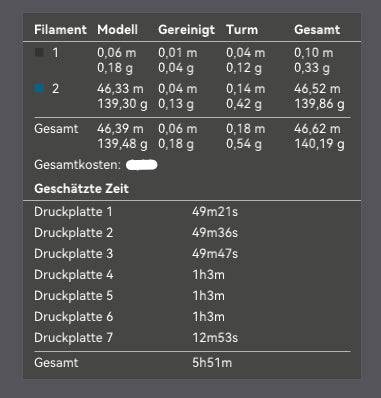Select filament 1 model length 0,06 m
The width and height of the screenshot is (381, 398).
117,53
